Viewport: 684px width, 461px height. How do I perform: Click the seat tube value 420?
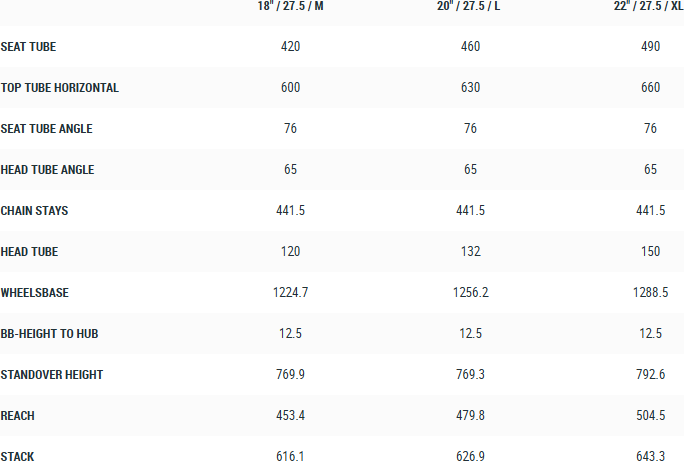pyautogui.click(x=290, y=47)
